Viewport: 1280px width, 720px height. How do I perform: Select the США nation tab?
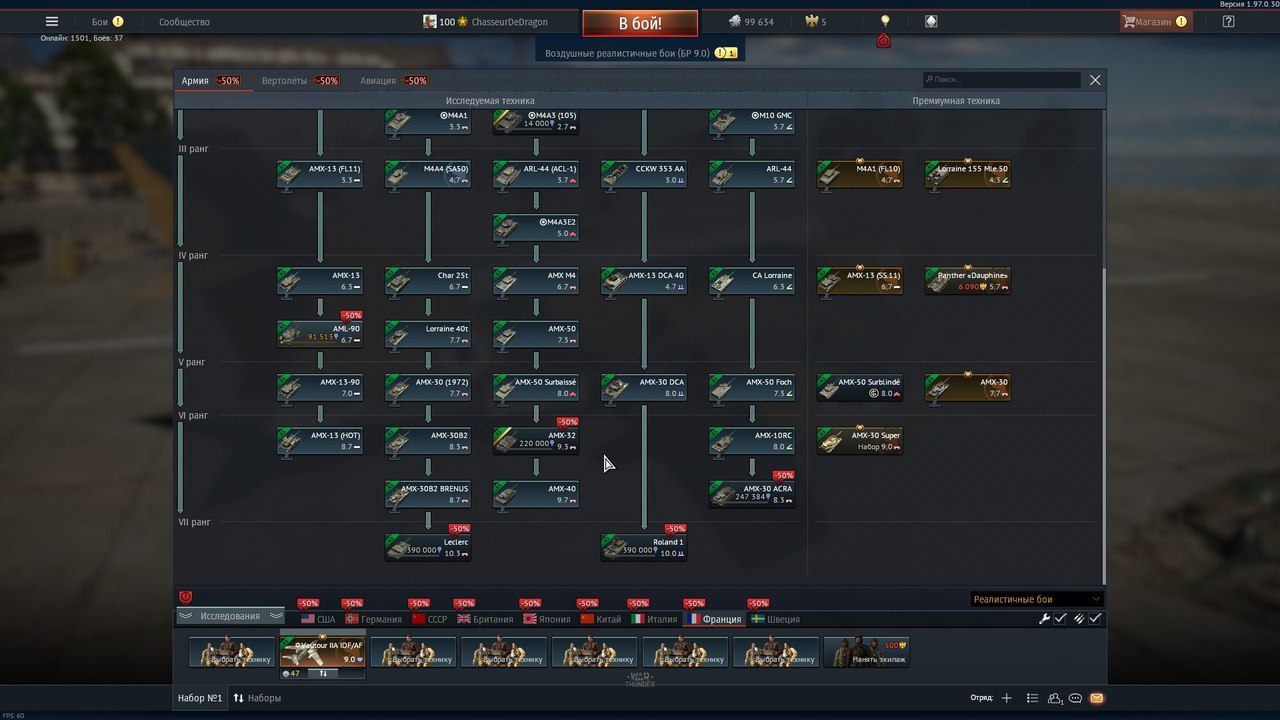click(x=318, y=619)
